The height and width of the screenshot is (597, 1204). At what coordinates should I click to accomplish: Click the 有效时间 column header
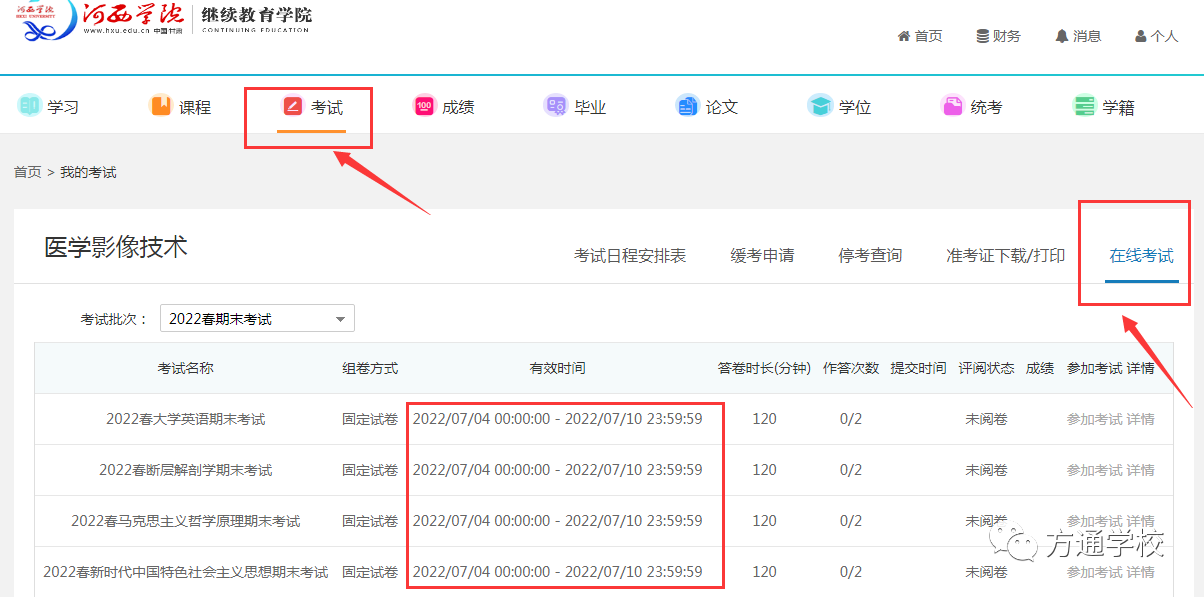tap(558, 368)
